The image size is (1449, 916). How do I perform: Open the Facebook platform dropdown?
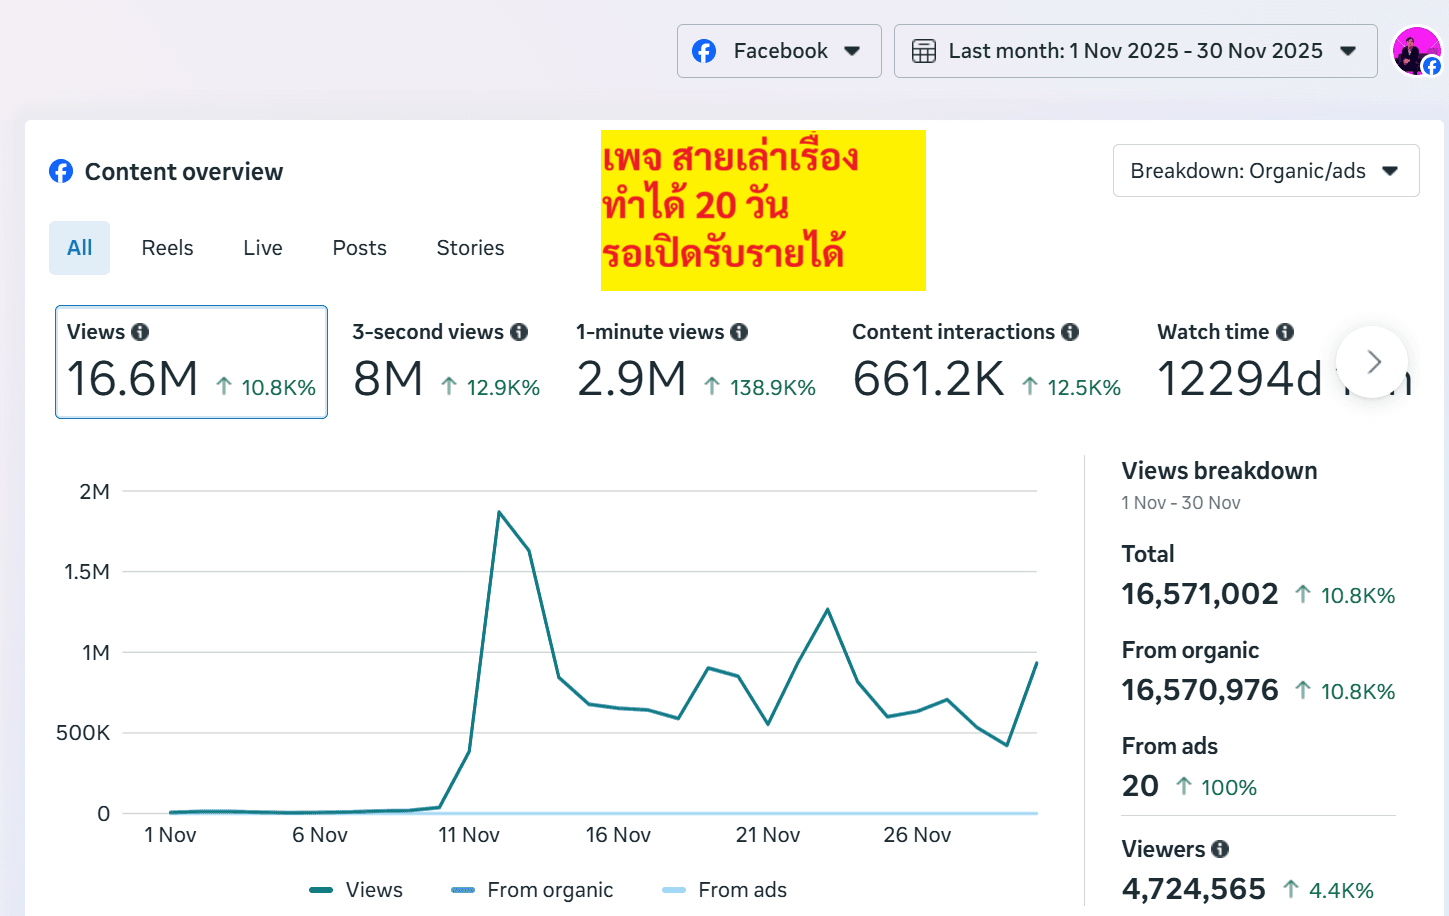click(778, 51)
